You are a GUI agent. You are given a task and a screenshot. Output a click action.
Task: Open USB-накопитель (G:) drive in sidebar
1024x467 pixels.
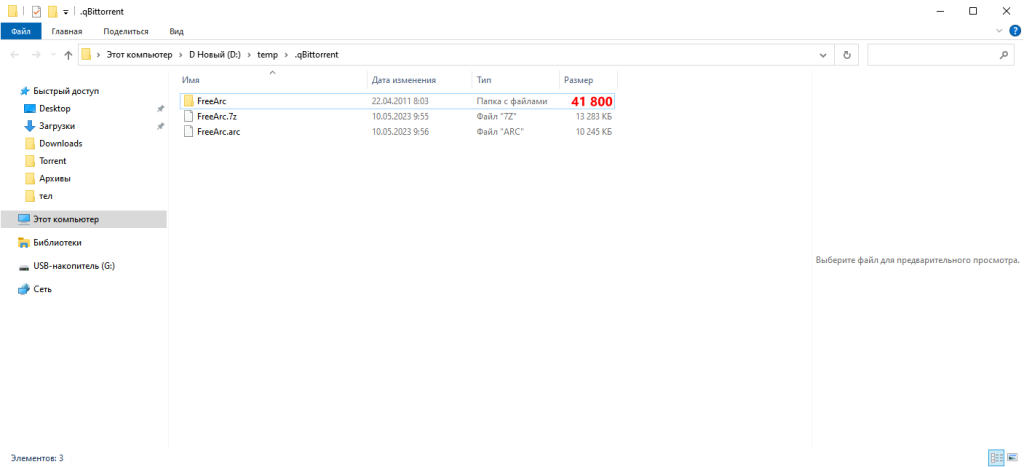click(x=75, y=266)
